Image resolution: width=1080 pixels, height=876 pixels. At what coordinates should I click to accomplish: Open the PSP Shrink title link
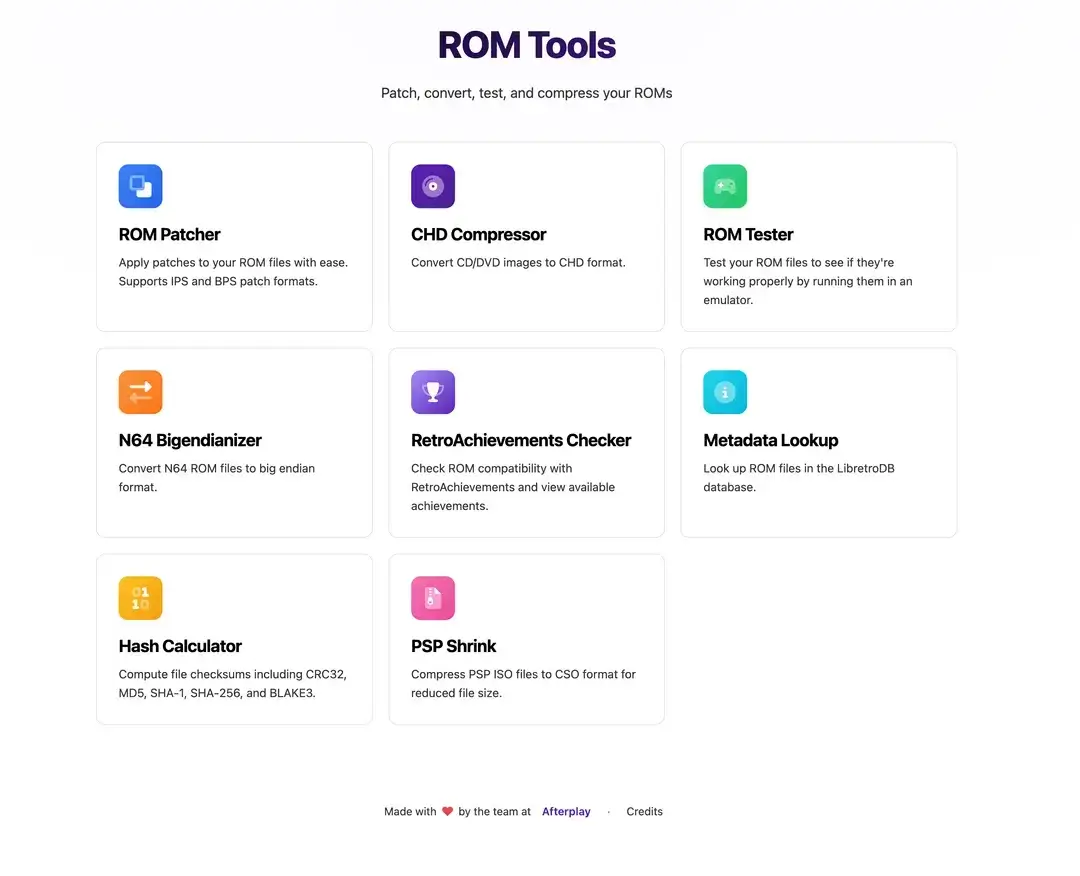[453, 647]
